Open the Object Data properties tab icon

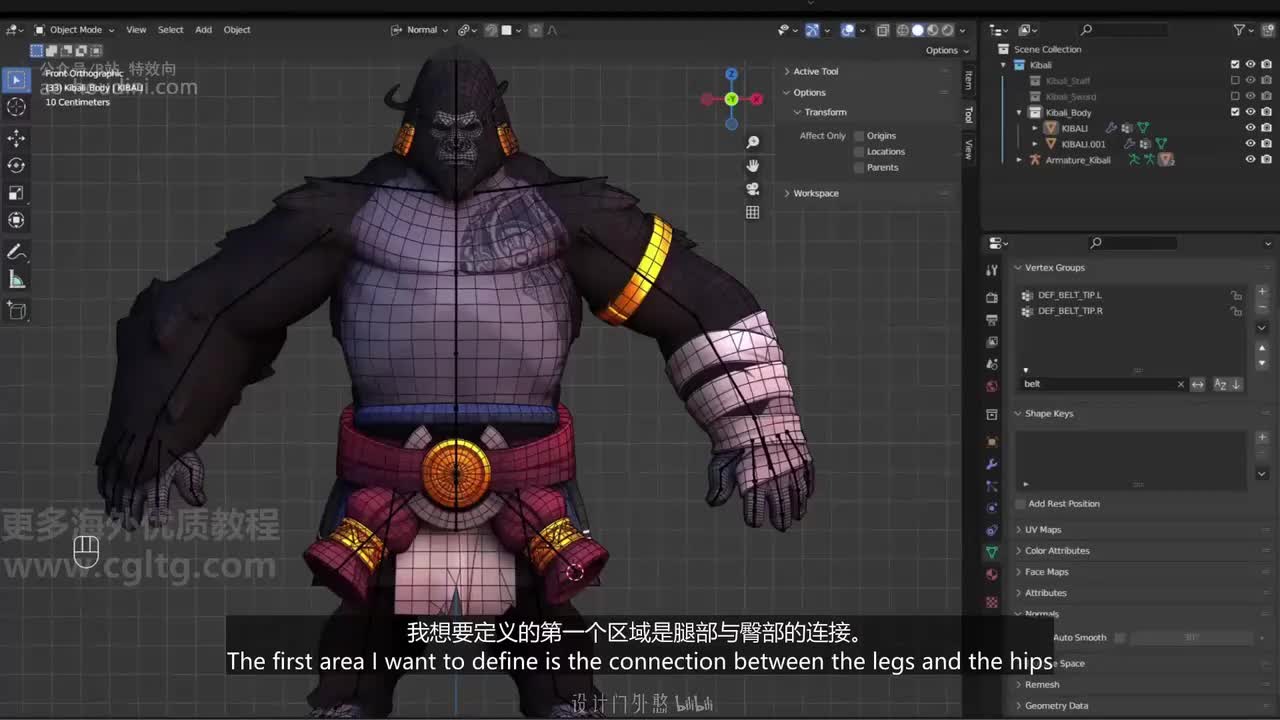pyautogui.click(x=992, y=552)
